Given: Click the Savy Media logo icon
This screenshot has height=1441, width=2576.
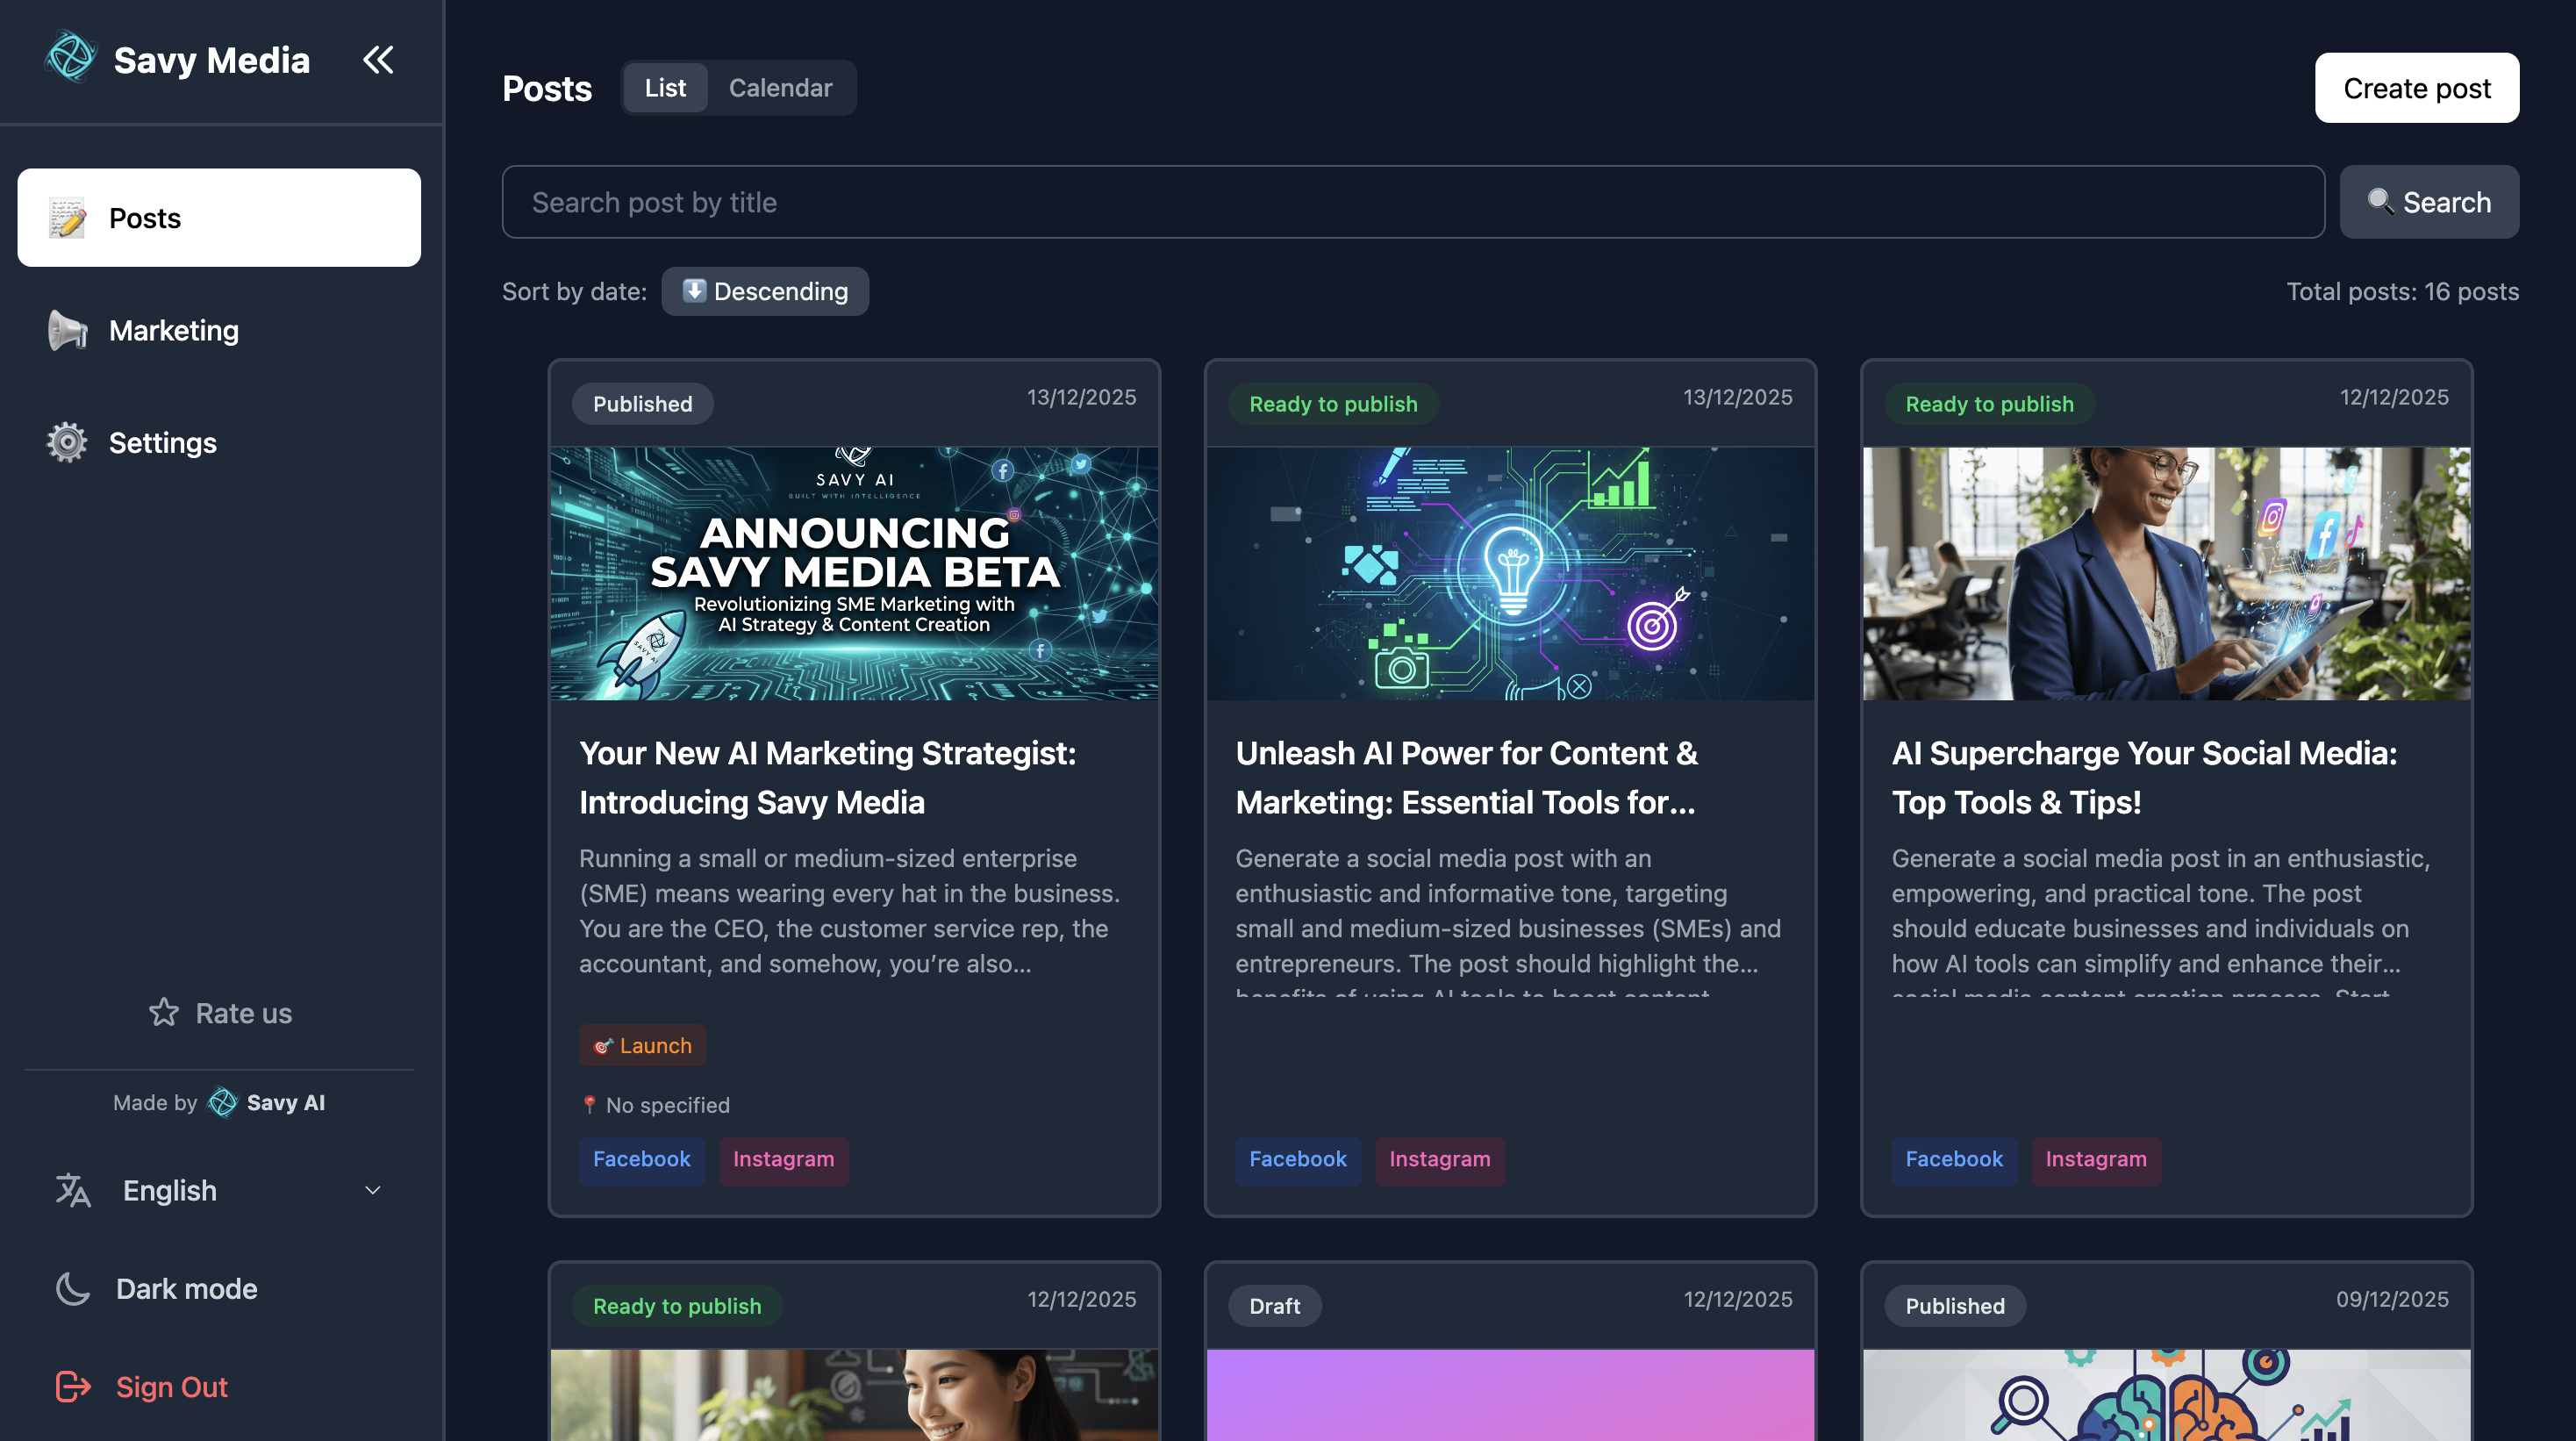Looking at the screenshot, I should [70, 58].
